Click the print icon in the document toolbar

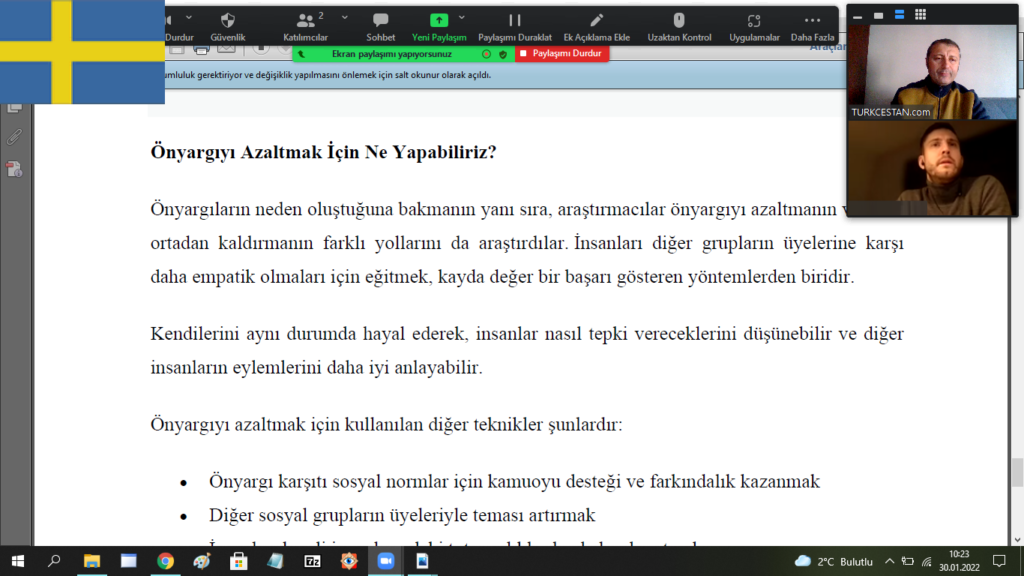201,50
